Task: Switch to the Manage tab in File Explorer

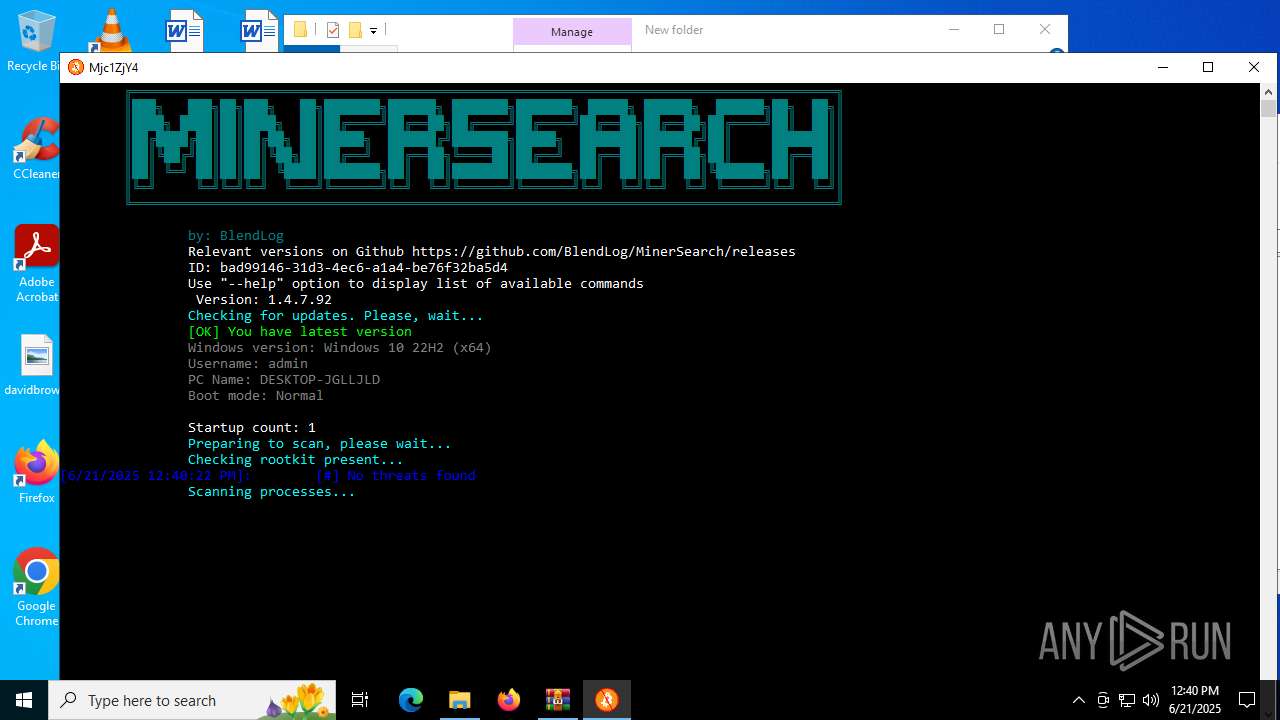Action: [572, 32]
